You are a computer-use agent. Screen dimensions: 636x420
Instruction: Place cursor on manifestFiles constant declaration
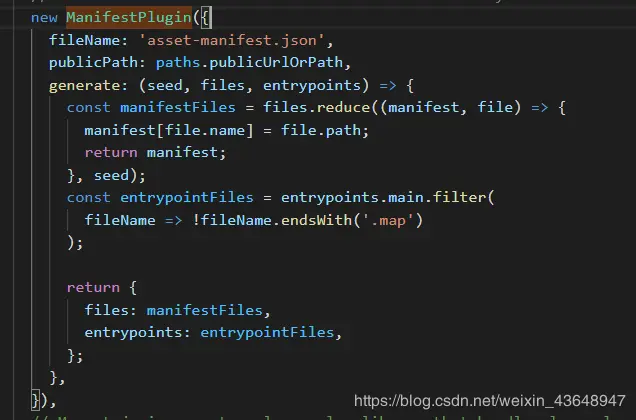178,108
